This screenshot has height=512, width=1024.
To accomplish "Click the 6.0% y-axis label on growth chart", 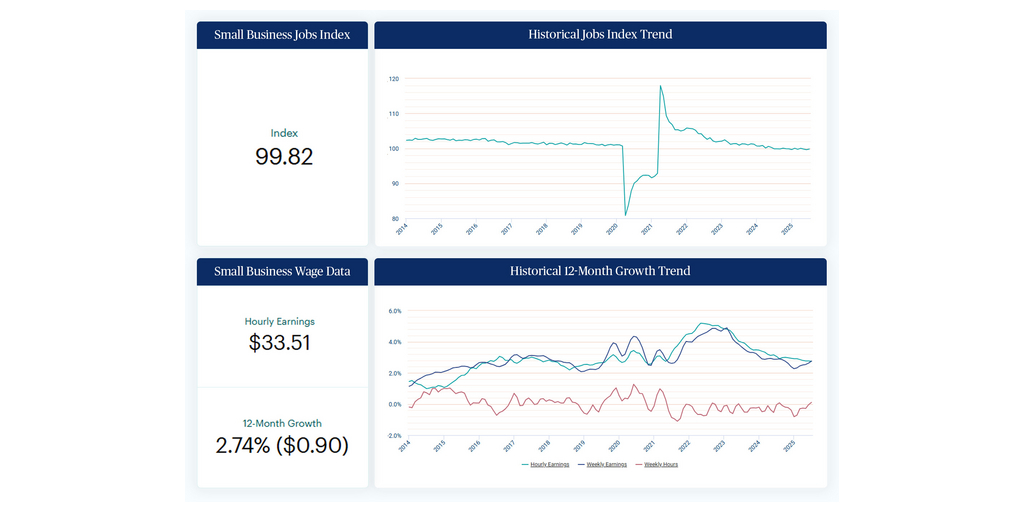I will coord(394,311).
